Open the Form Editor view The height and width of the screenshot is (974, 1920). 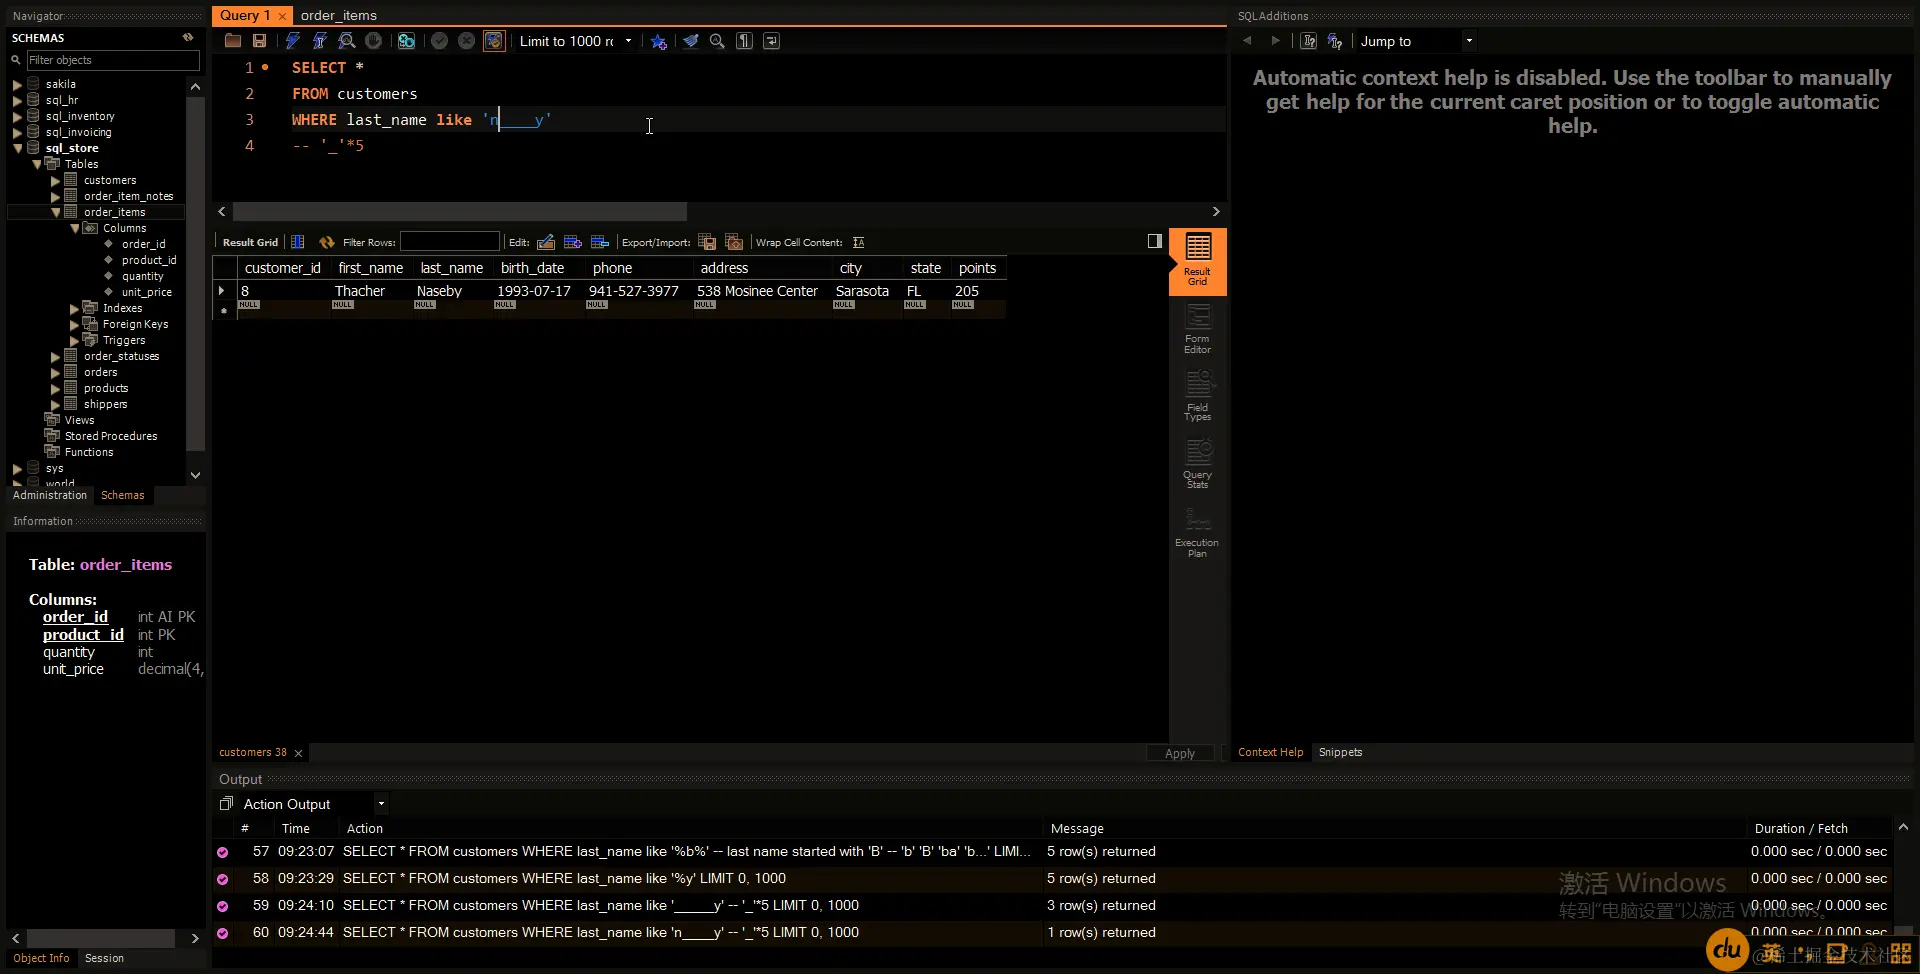coord(1198,329)
